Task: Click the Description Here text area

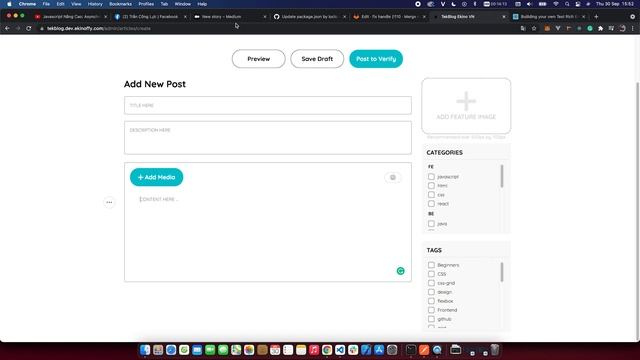Action: (268, 138)
